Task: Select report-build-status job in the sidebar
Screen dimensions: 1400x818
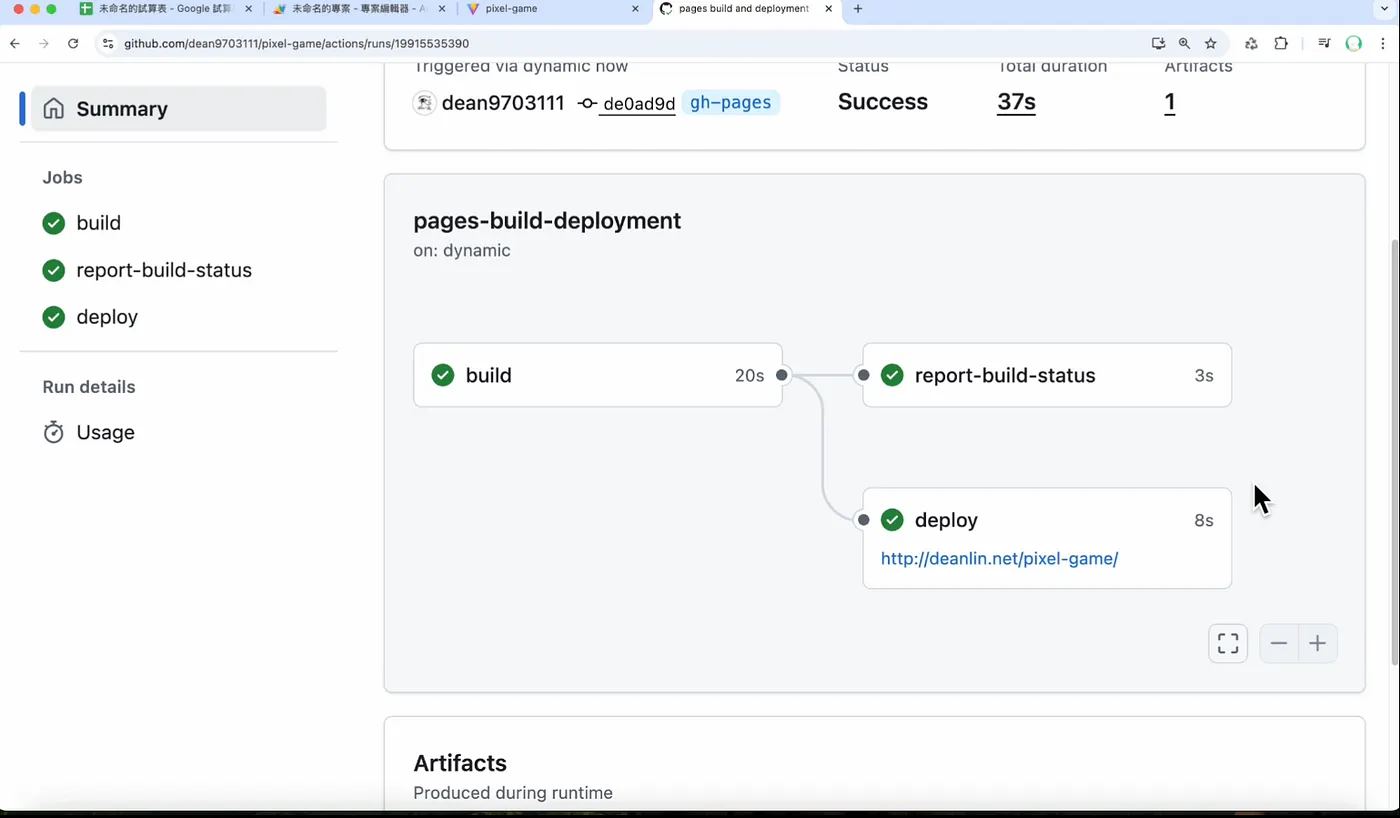Action: [x=164, y=270]
